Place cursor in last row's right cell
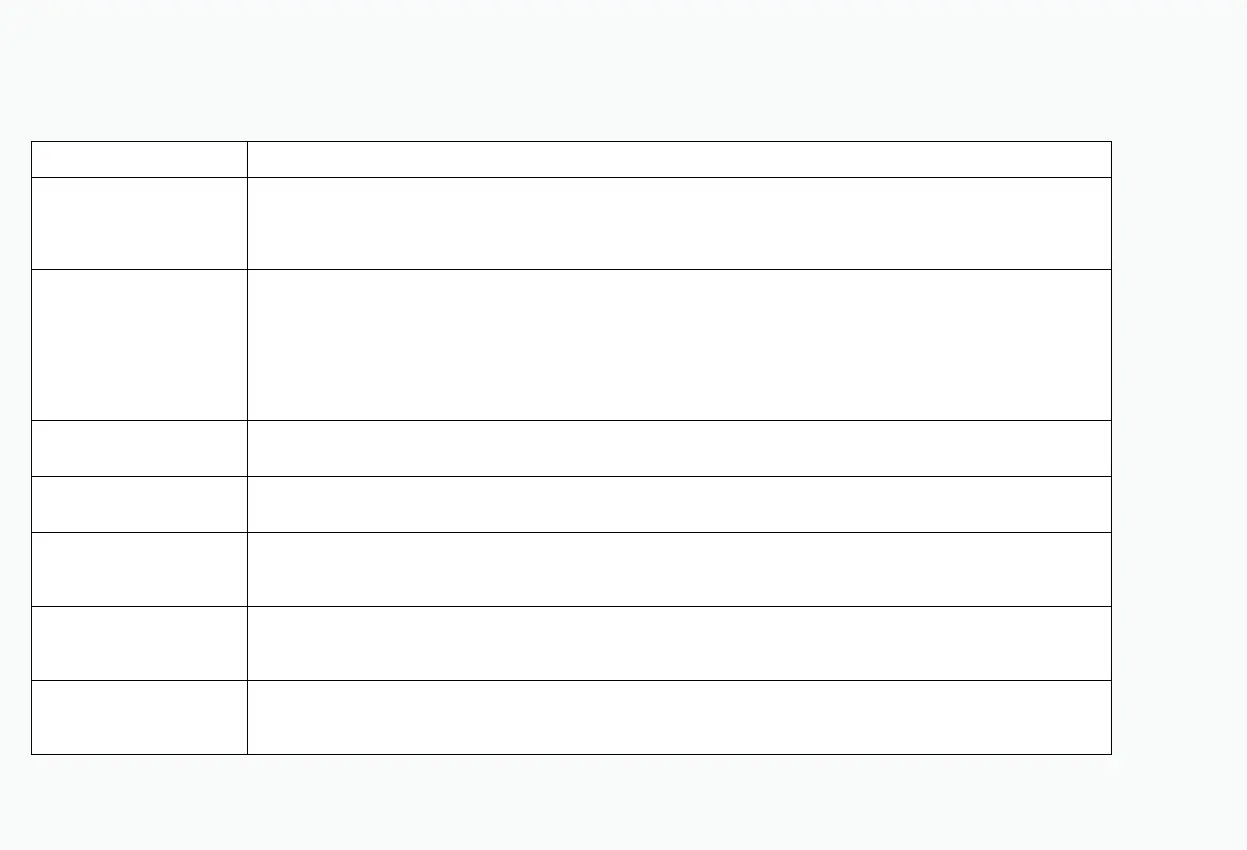This screenshot has width=1247, height=850. (x=679, y=717)
